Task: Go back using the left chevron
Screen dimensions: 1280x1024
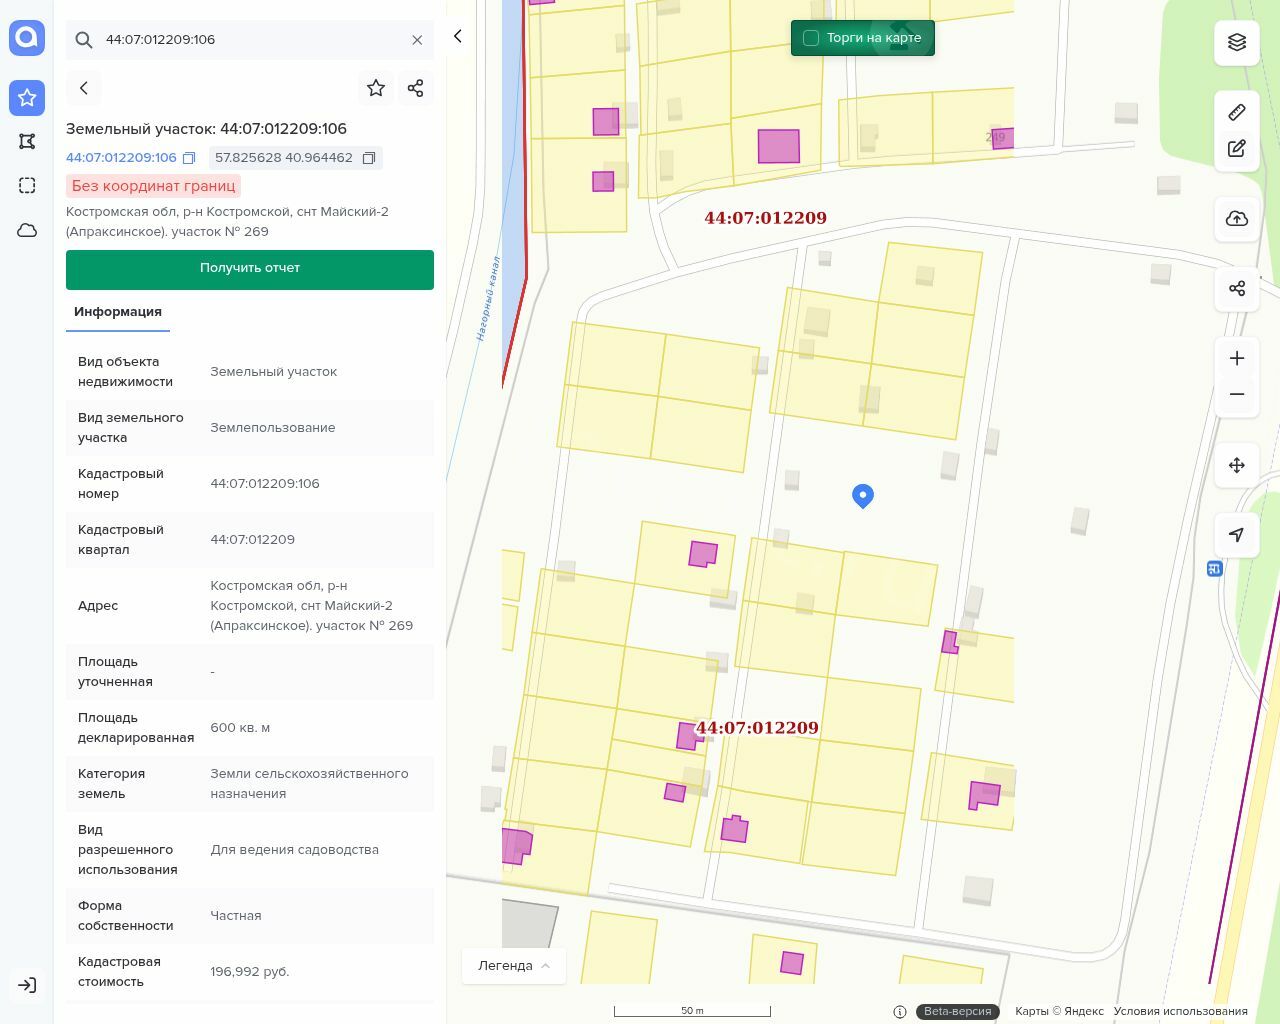Action: coord(84,88)
